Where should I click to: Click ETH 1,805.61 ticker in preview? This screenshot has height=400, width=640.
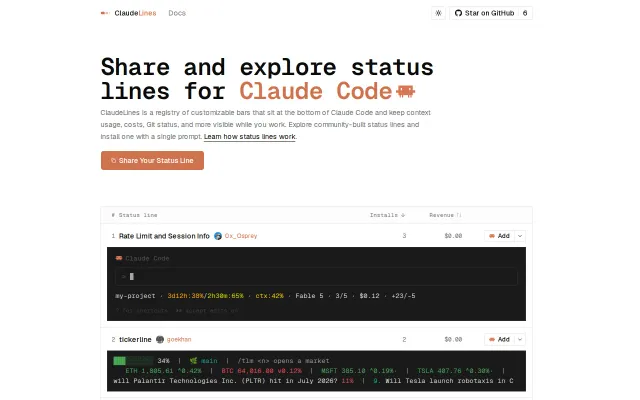pyautogui.click(x=163, y=371)
